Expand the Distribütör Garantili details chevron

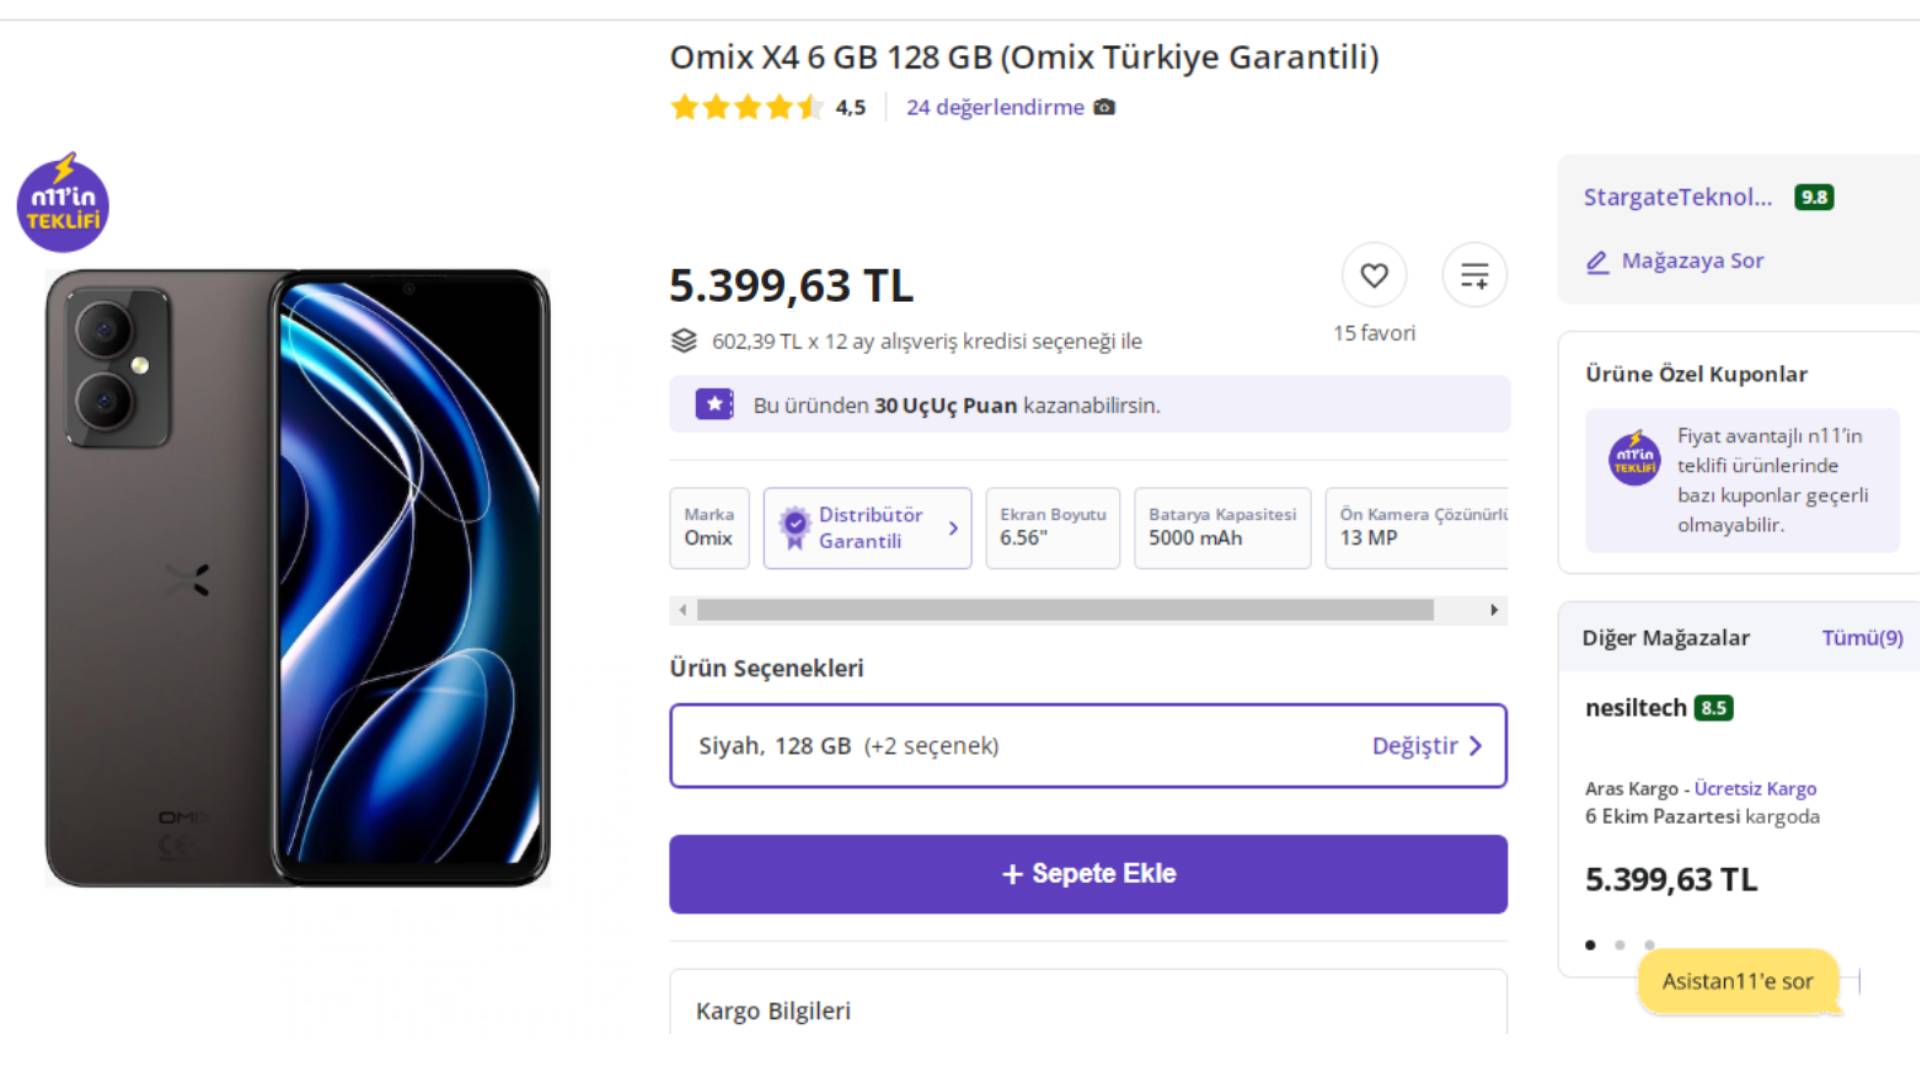click(953, 528)
